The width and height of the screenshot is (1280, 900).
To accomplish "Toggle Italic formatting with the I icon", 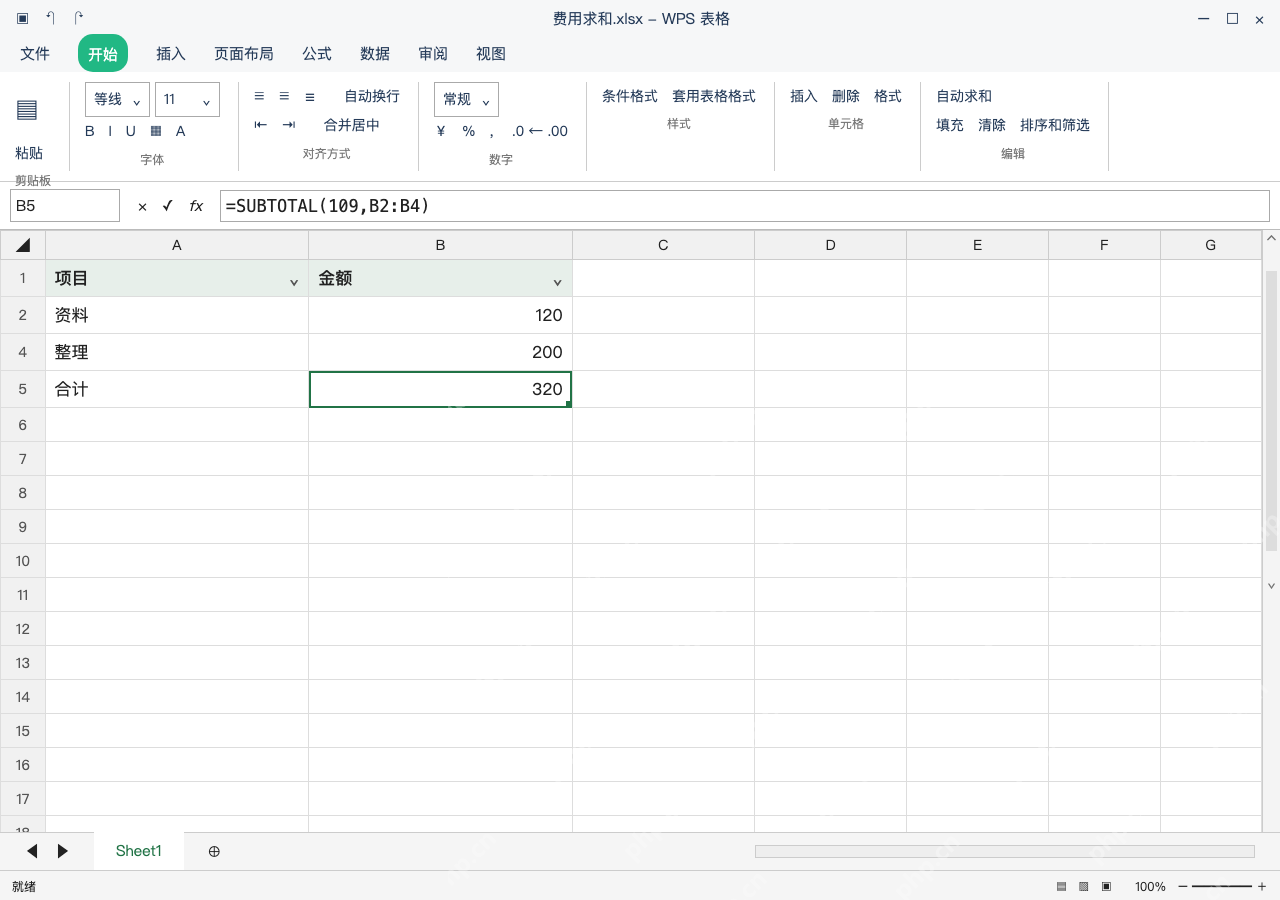I will [110, 131].
